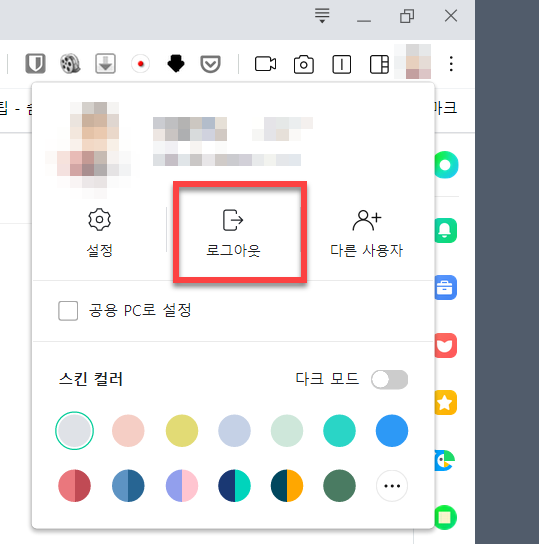Click 로그아웃 logout button
Image resolution: width=539 pixels, height=544 pixels.
(233, 232)
